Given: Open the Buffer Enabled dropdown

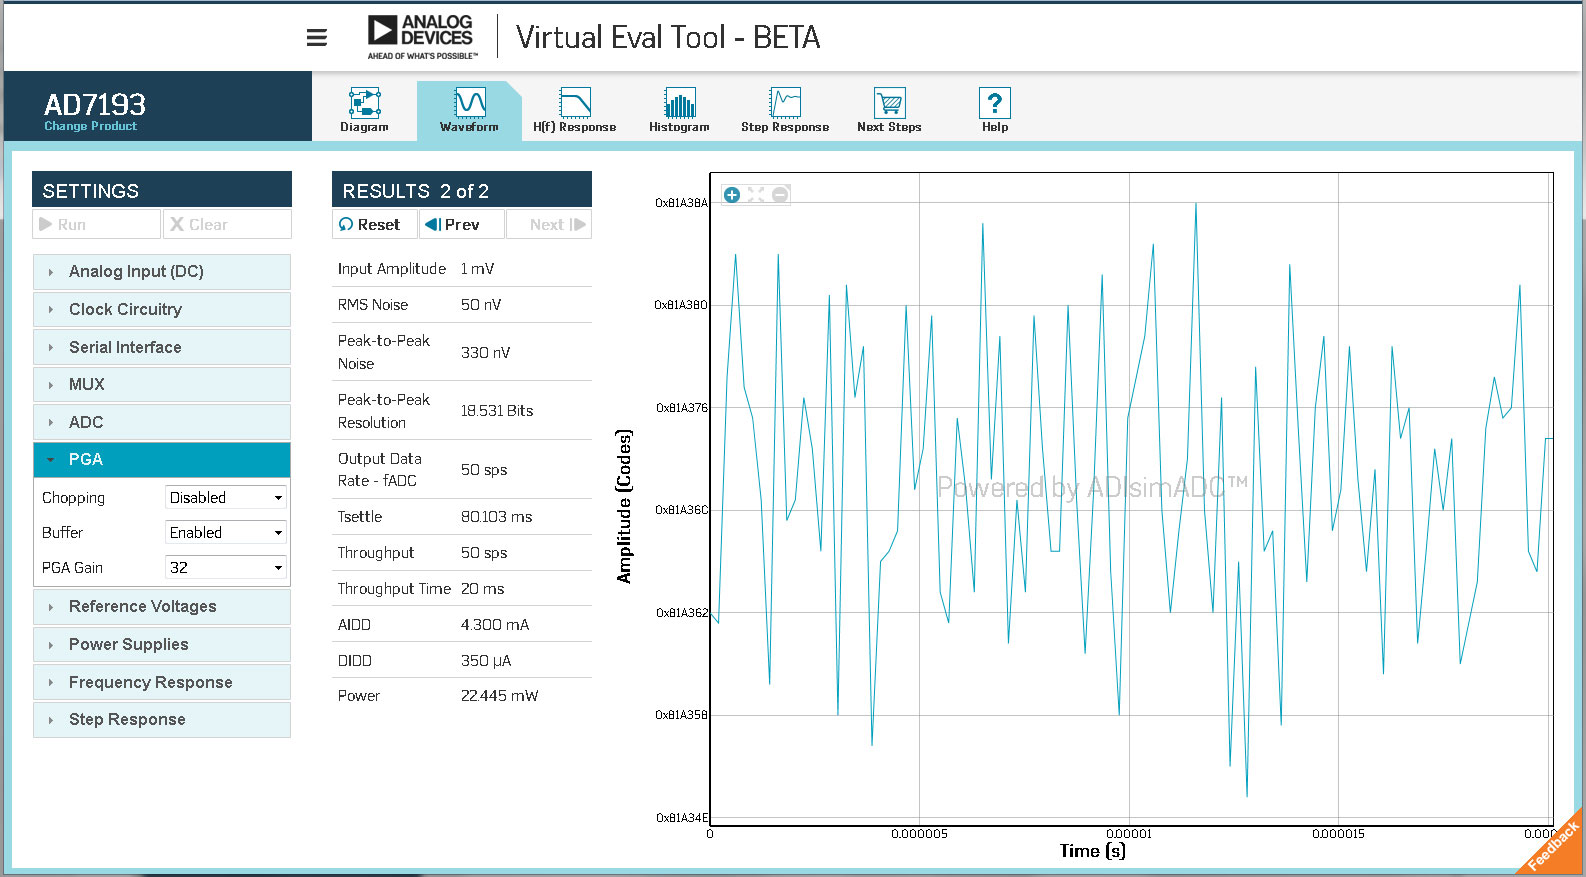Looking at the screenshot, I should pos(226,533).
